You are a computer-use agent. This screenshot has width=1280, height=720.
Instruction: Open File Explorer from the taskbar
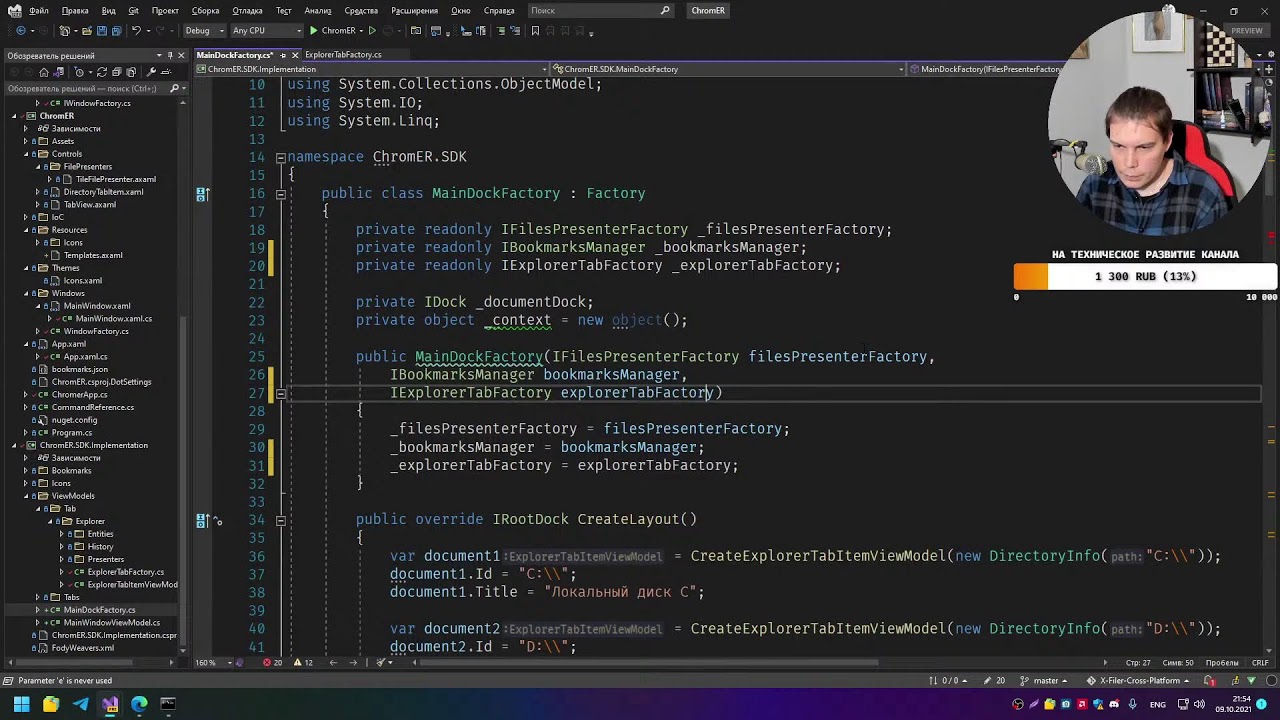pyautogui.click(x=51, y=705)
